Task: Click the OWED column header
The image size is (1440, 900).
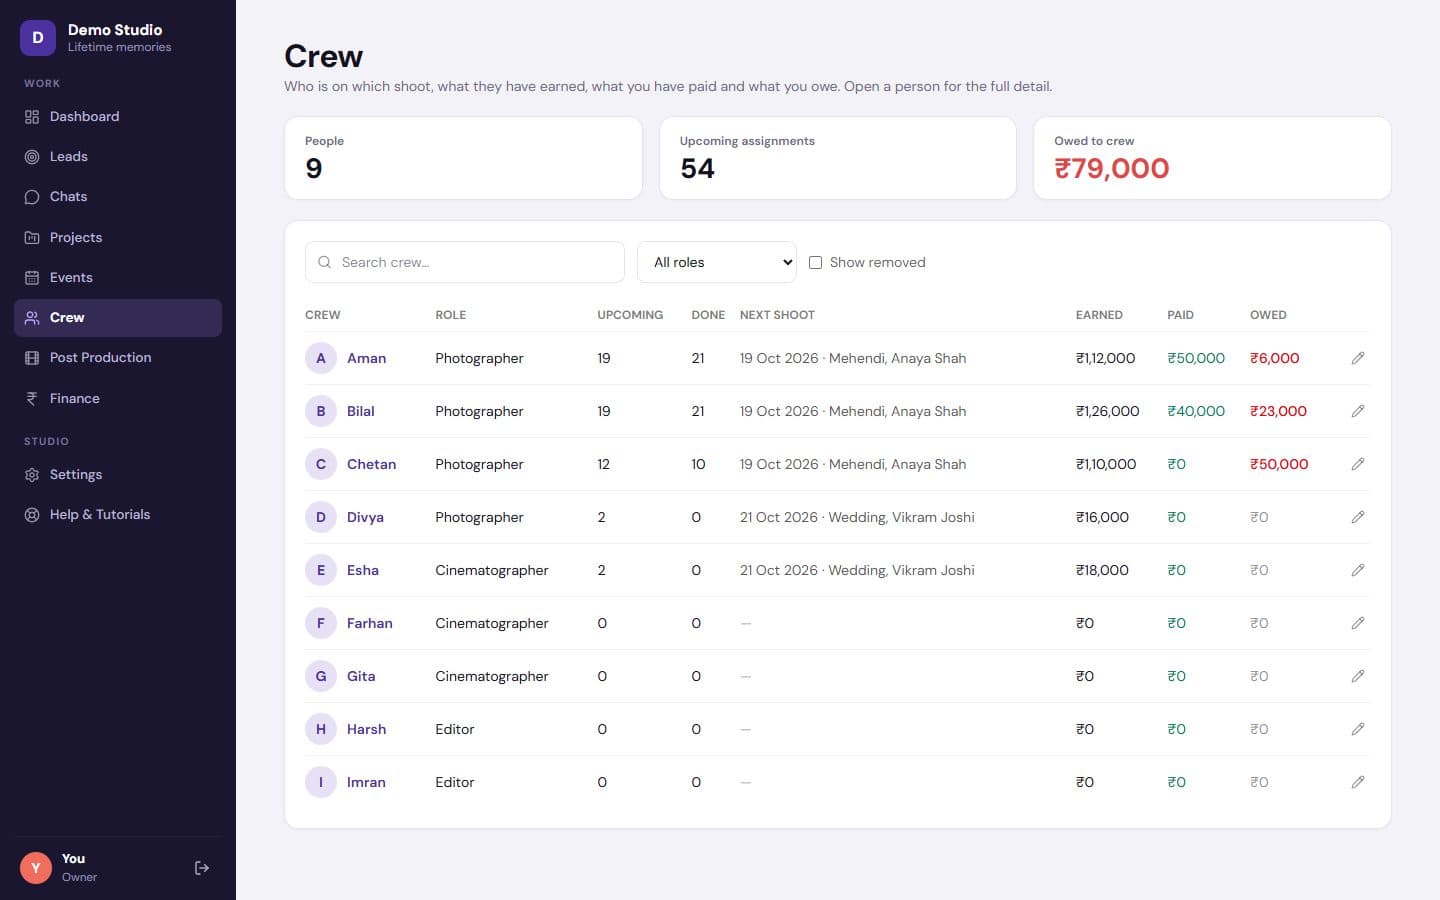Action: point(1268,315)
